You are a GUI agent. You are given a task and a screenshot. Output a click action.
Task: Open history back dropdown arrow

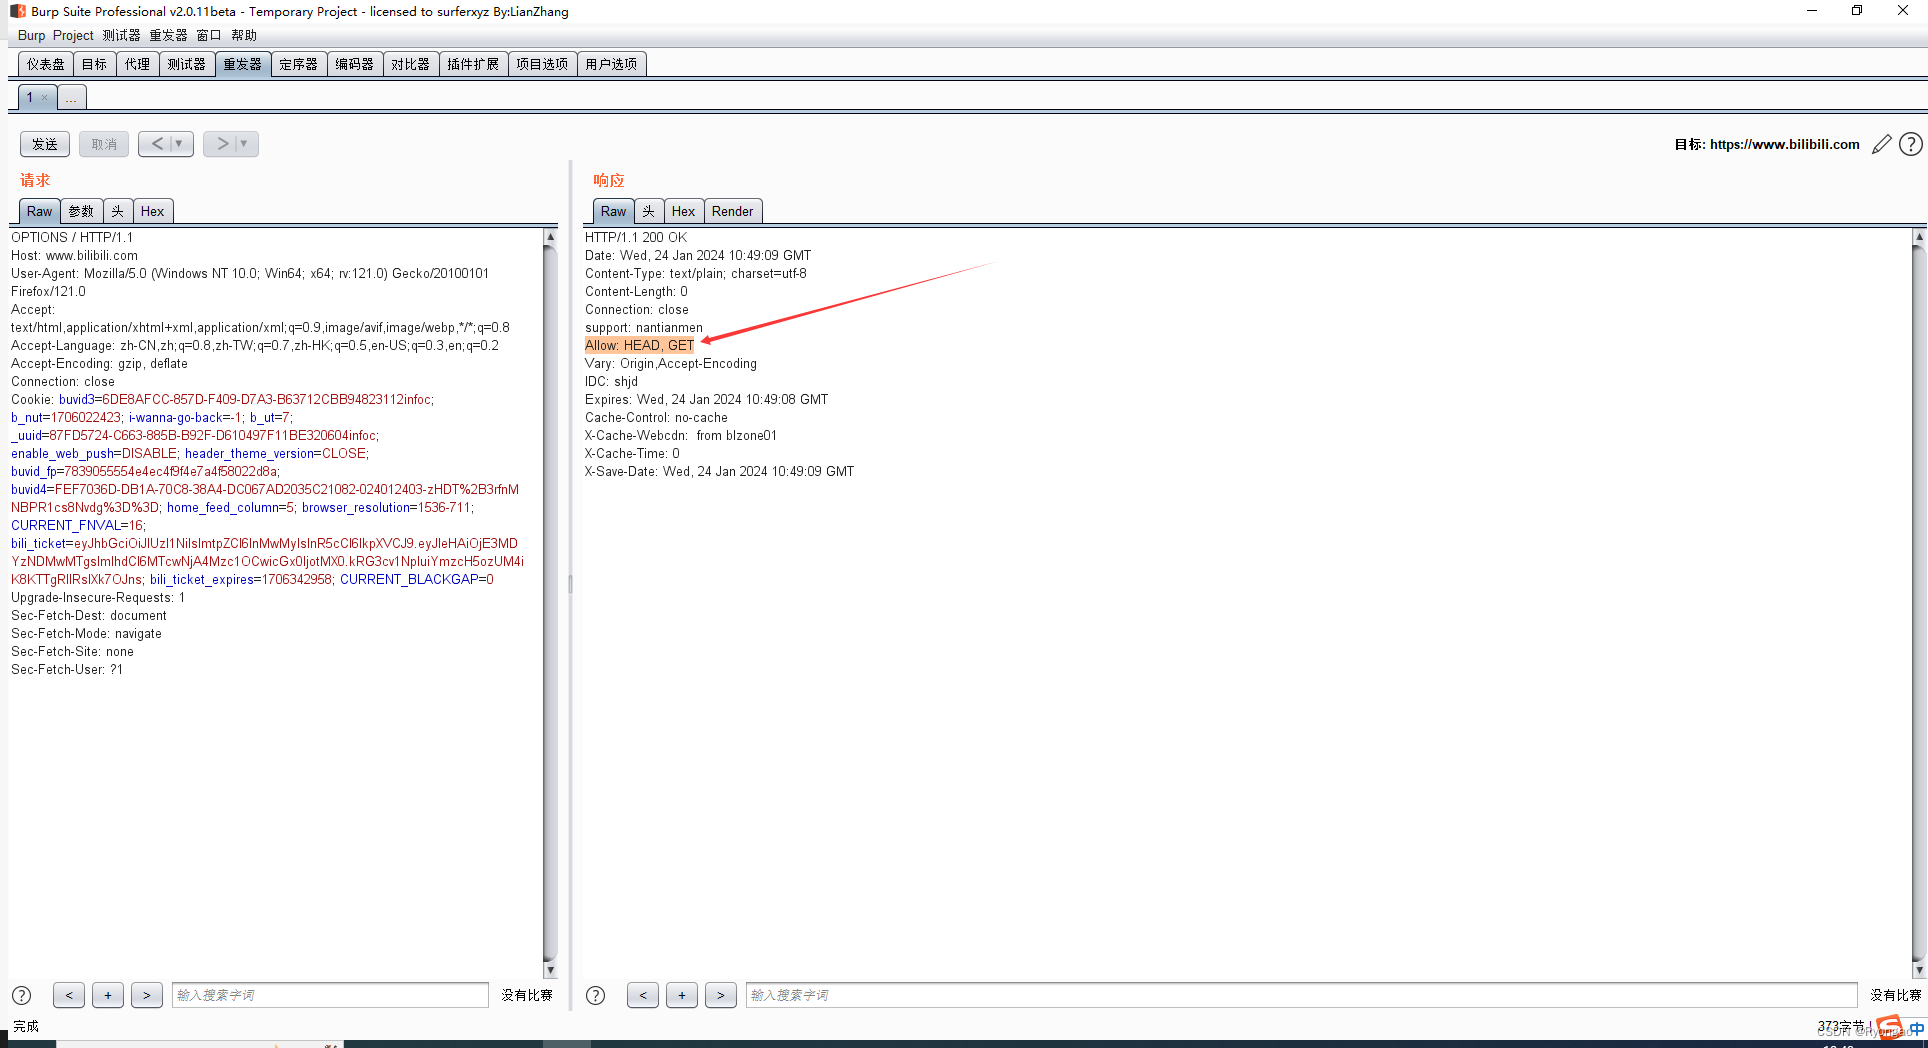pyautogui.click(x=179, y=144)
